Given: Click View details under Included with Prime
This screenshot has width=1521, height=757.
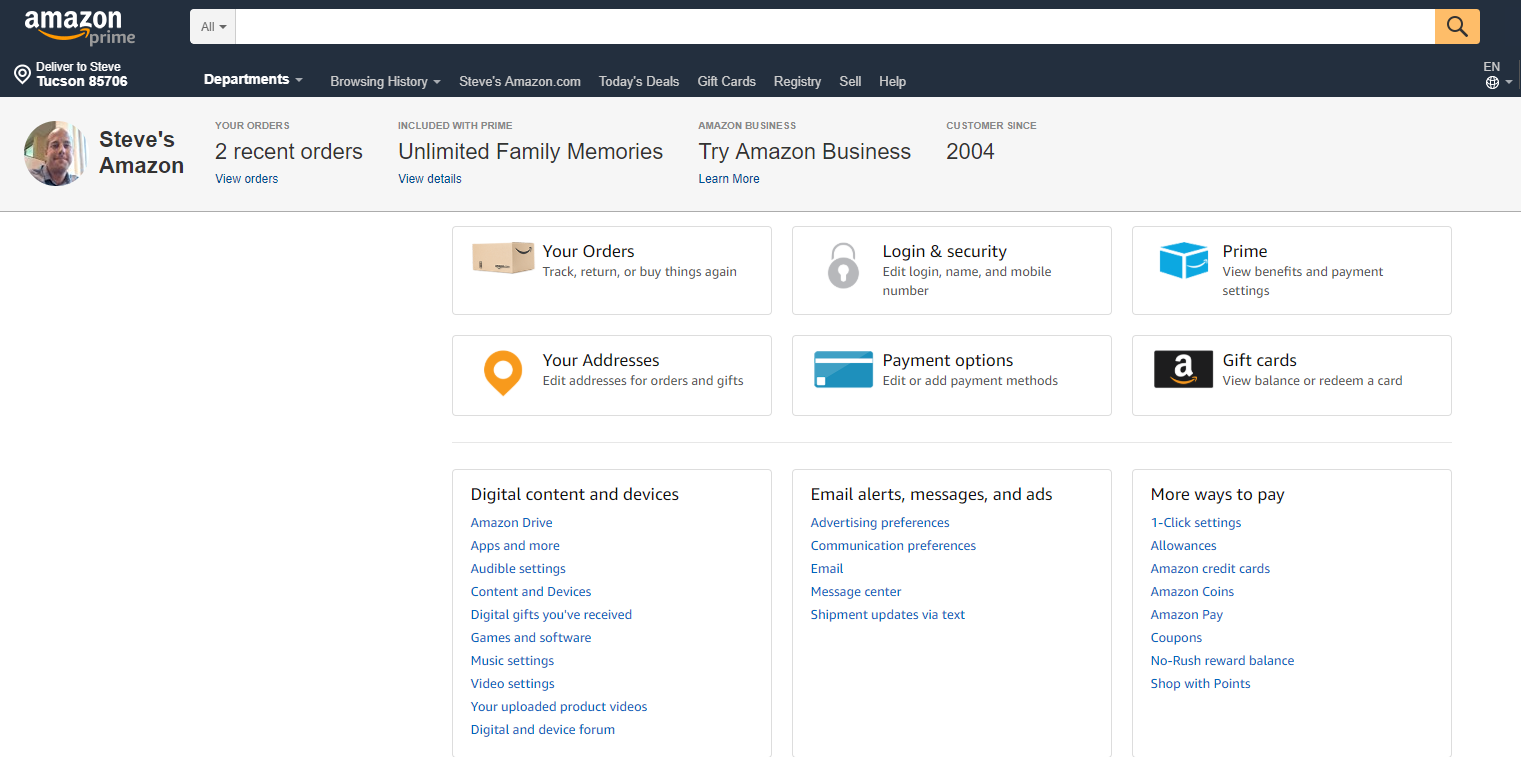Looking at the screenshot, I should [430, 179].
